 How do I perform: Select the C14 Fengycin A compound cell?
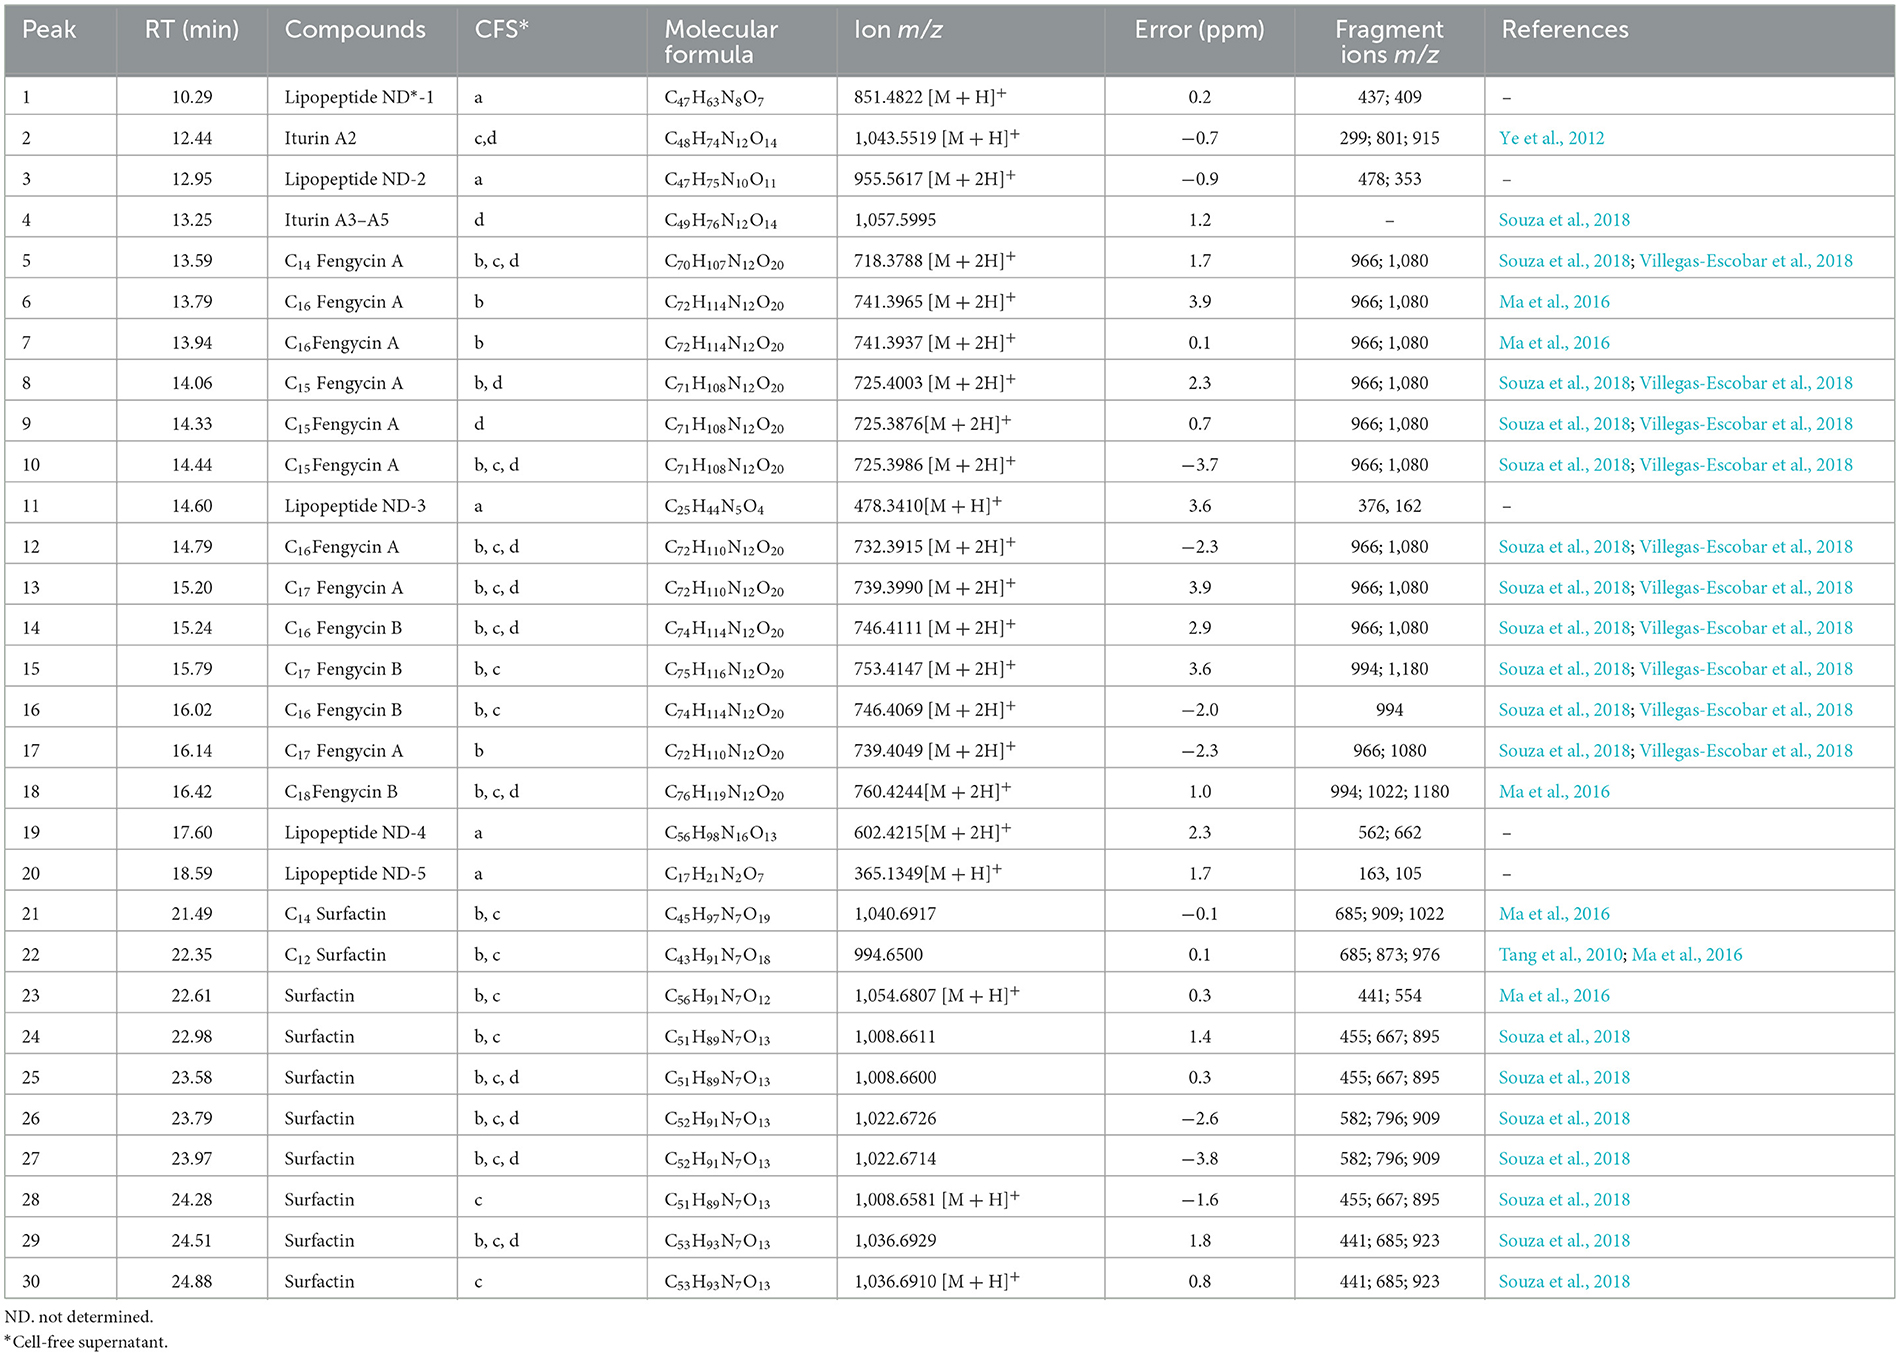point(344,261)
